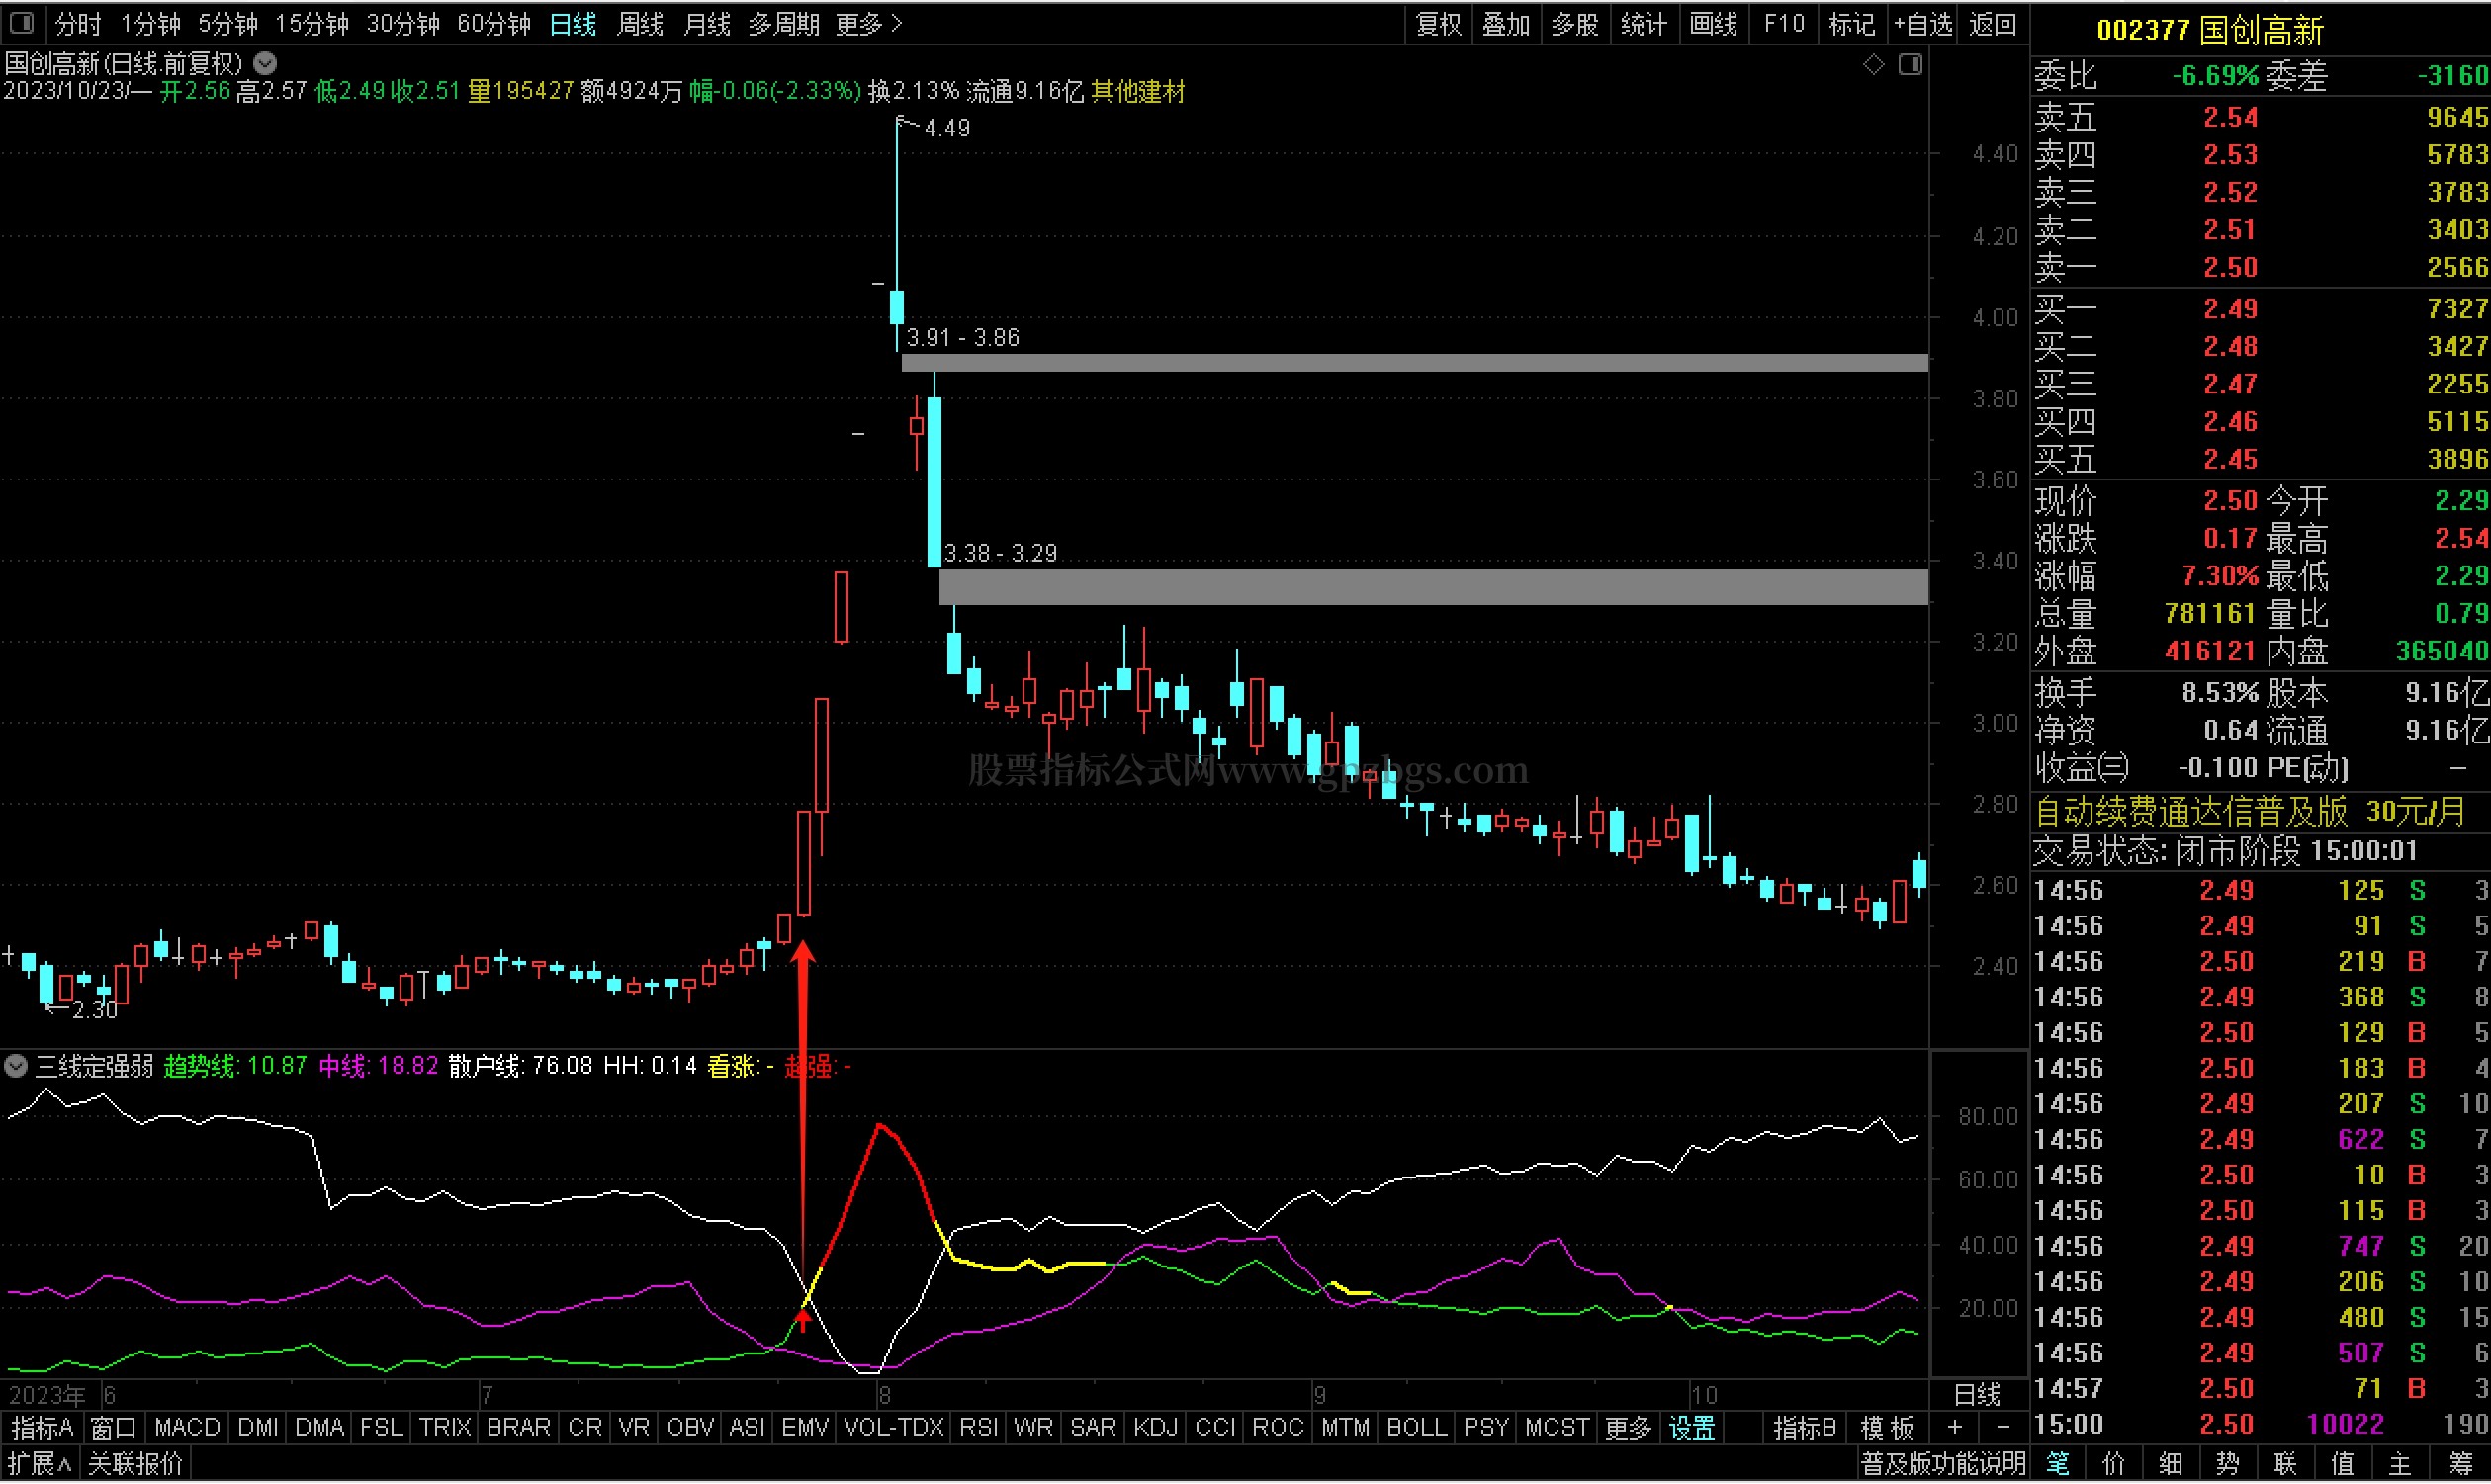Click the 多股 multi-stock button

click(1575, 23)
